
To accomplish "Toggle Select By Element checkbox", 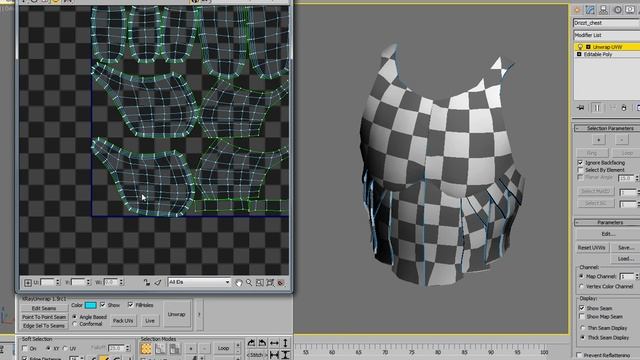I will pos(580,170).
